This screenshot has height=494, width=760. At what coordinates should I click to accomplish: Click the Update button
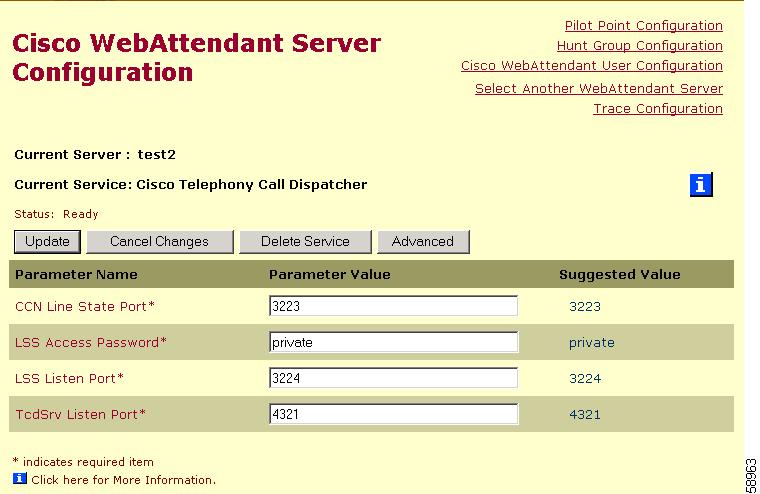(x=47, y=241)
